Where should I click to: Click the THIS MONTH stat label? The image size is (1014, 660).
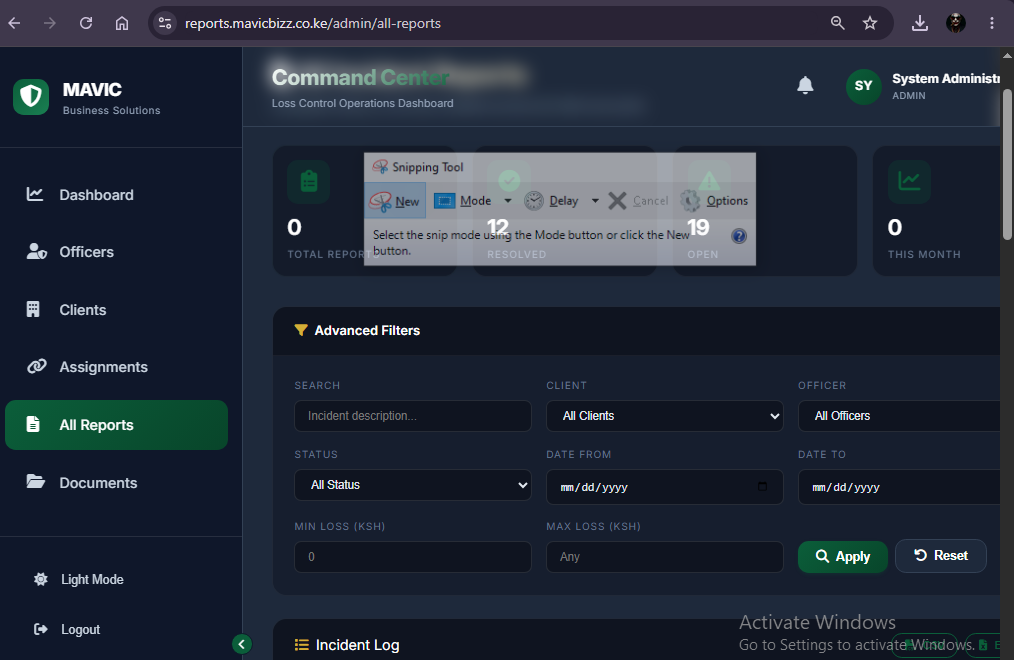pos(924,254)
